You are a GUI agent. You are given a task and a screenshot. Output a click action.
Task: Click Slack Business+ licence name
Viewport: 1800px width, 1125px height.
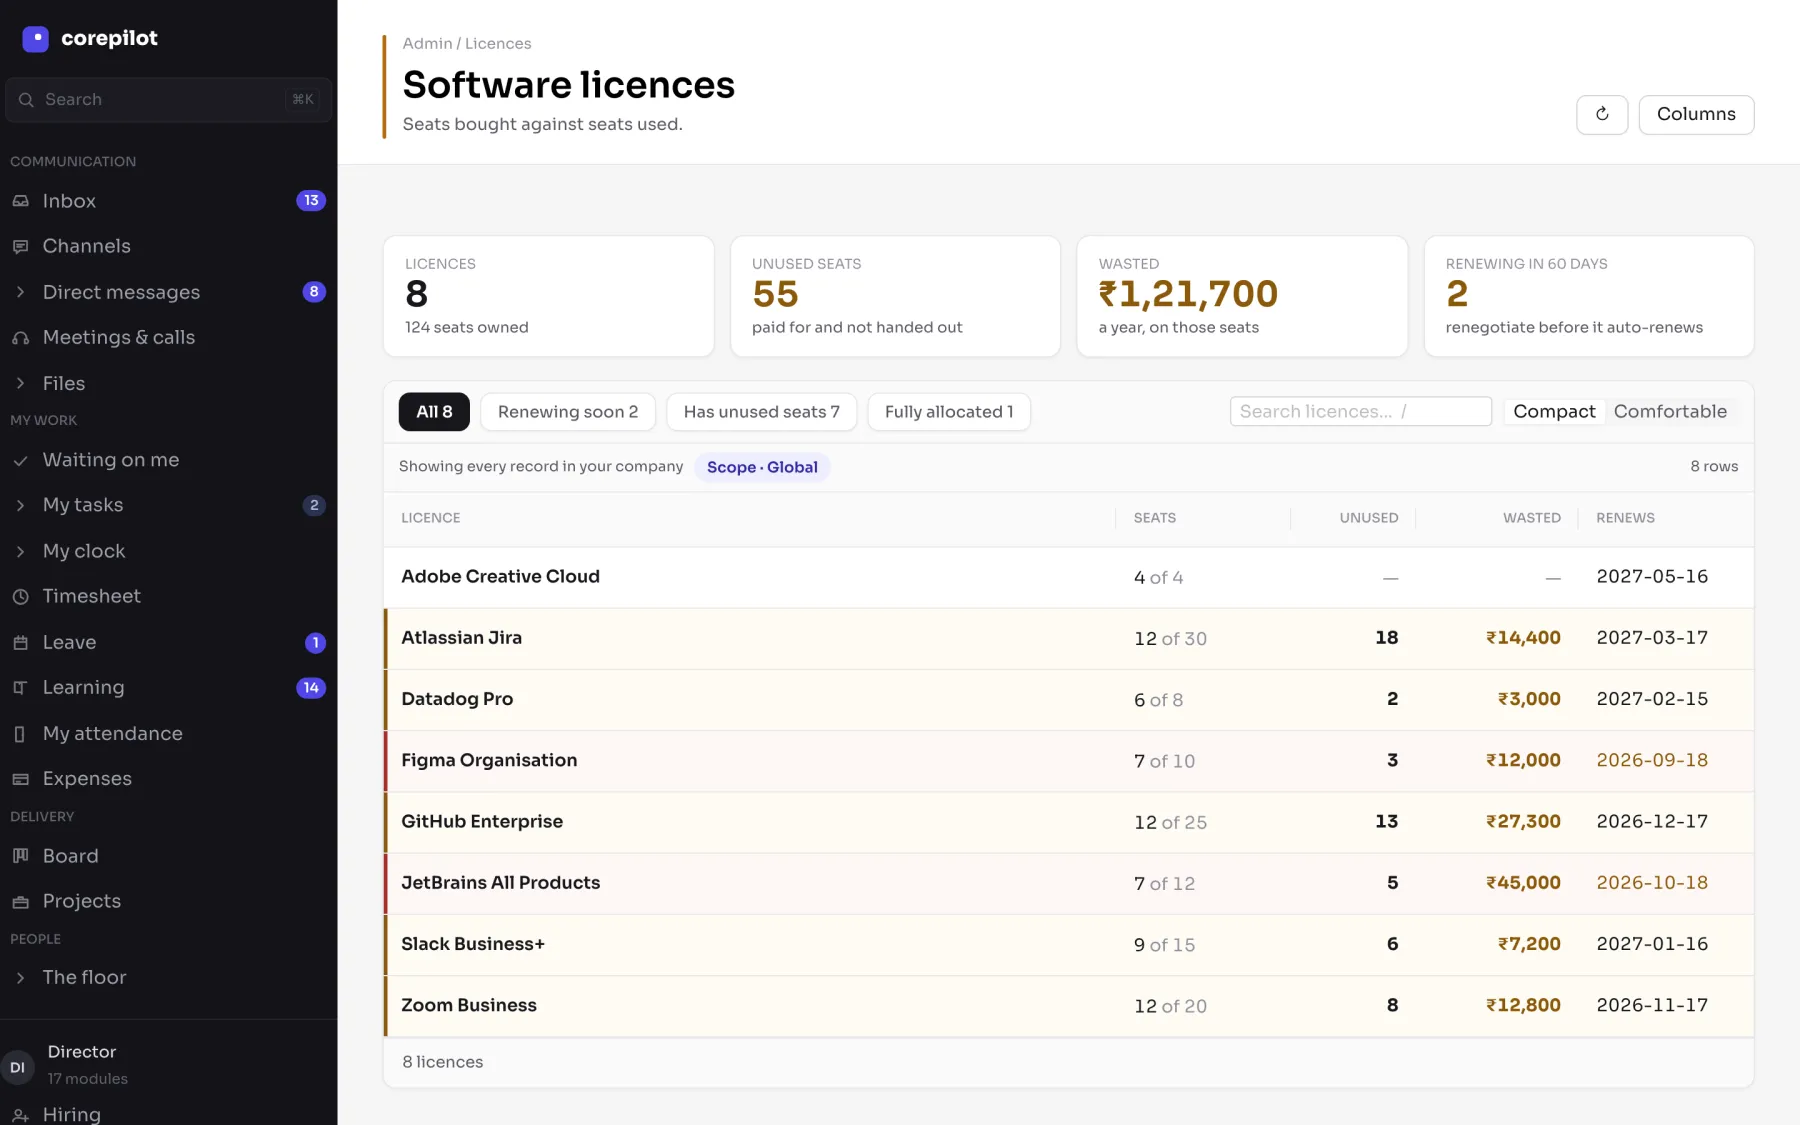tap(473, 944)
